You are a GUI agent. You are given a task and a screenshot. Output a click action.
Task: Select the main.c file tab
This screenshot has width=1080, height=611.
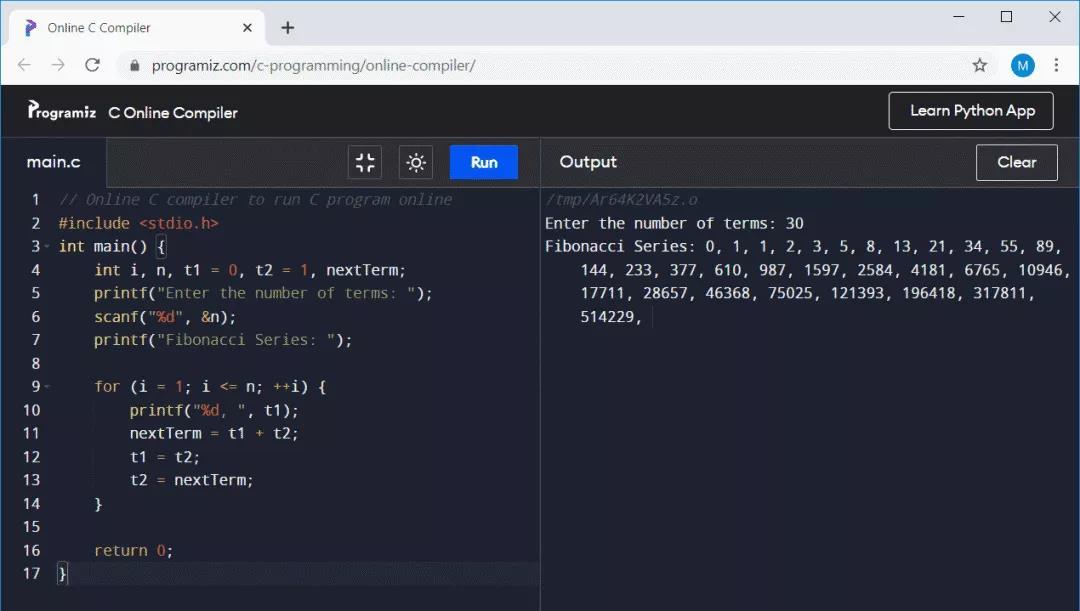(x=54, y=162)
